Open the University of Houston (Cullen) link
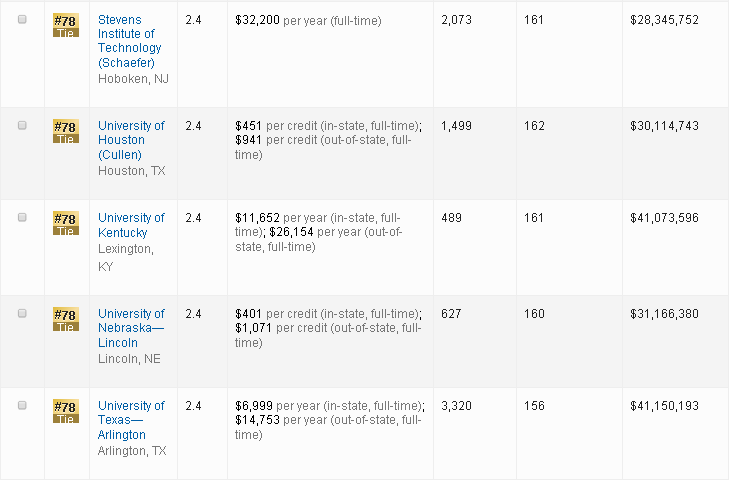This screenshot has width=732, height=480. 131,140
